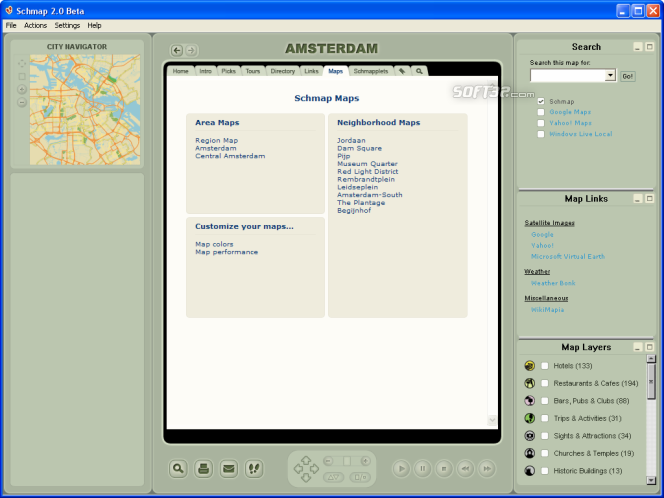Open the Map colors link
Viewport: 664px width, 498px height.
click(214, 244)
